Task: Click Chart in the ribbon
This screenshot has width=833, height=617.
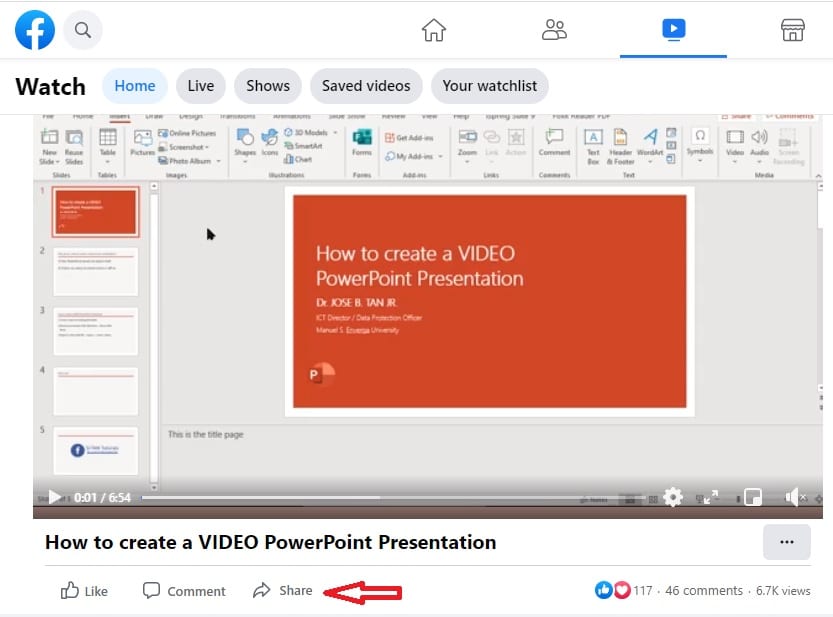Action: click(298, 159)
